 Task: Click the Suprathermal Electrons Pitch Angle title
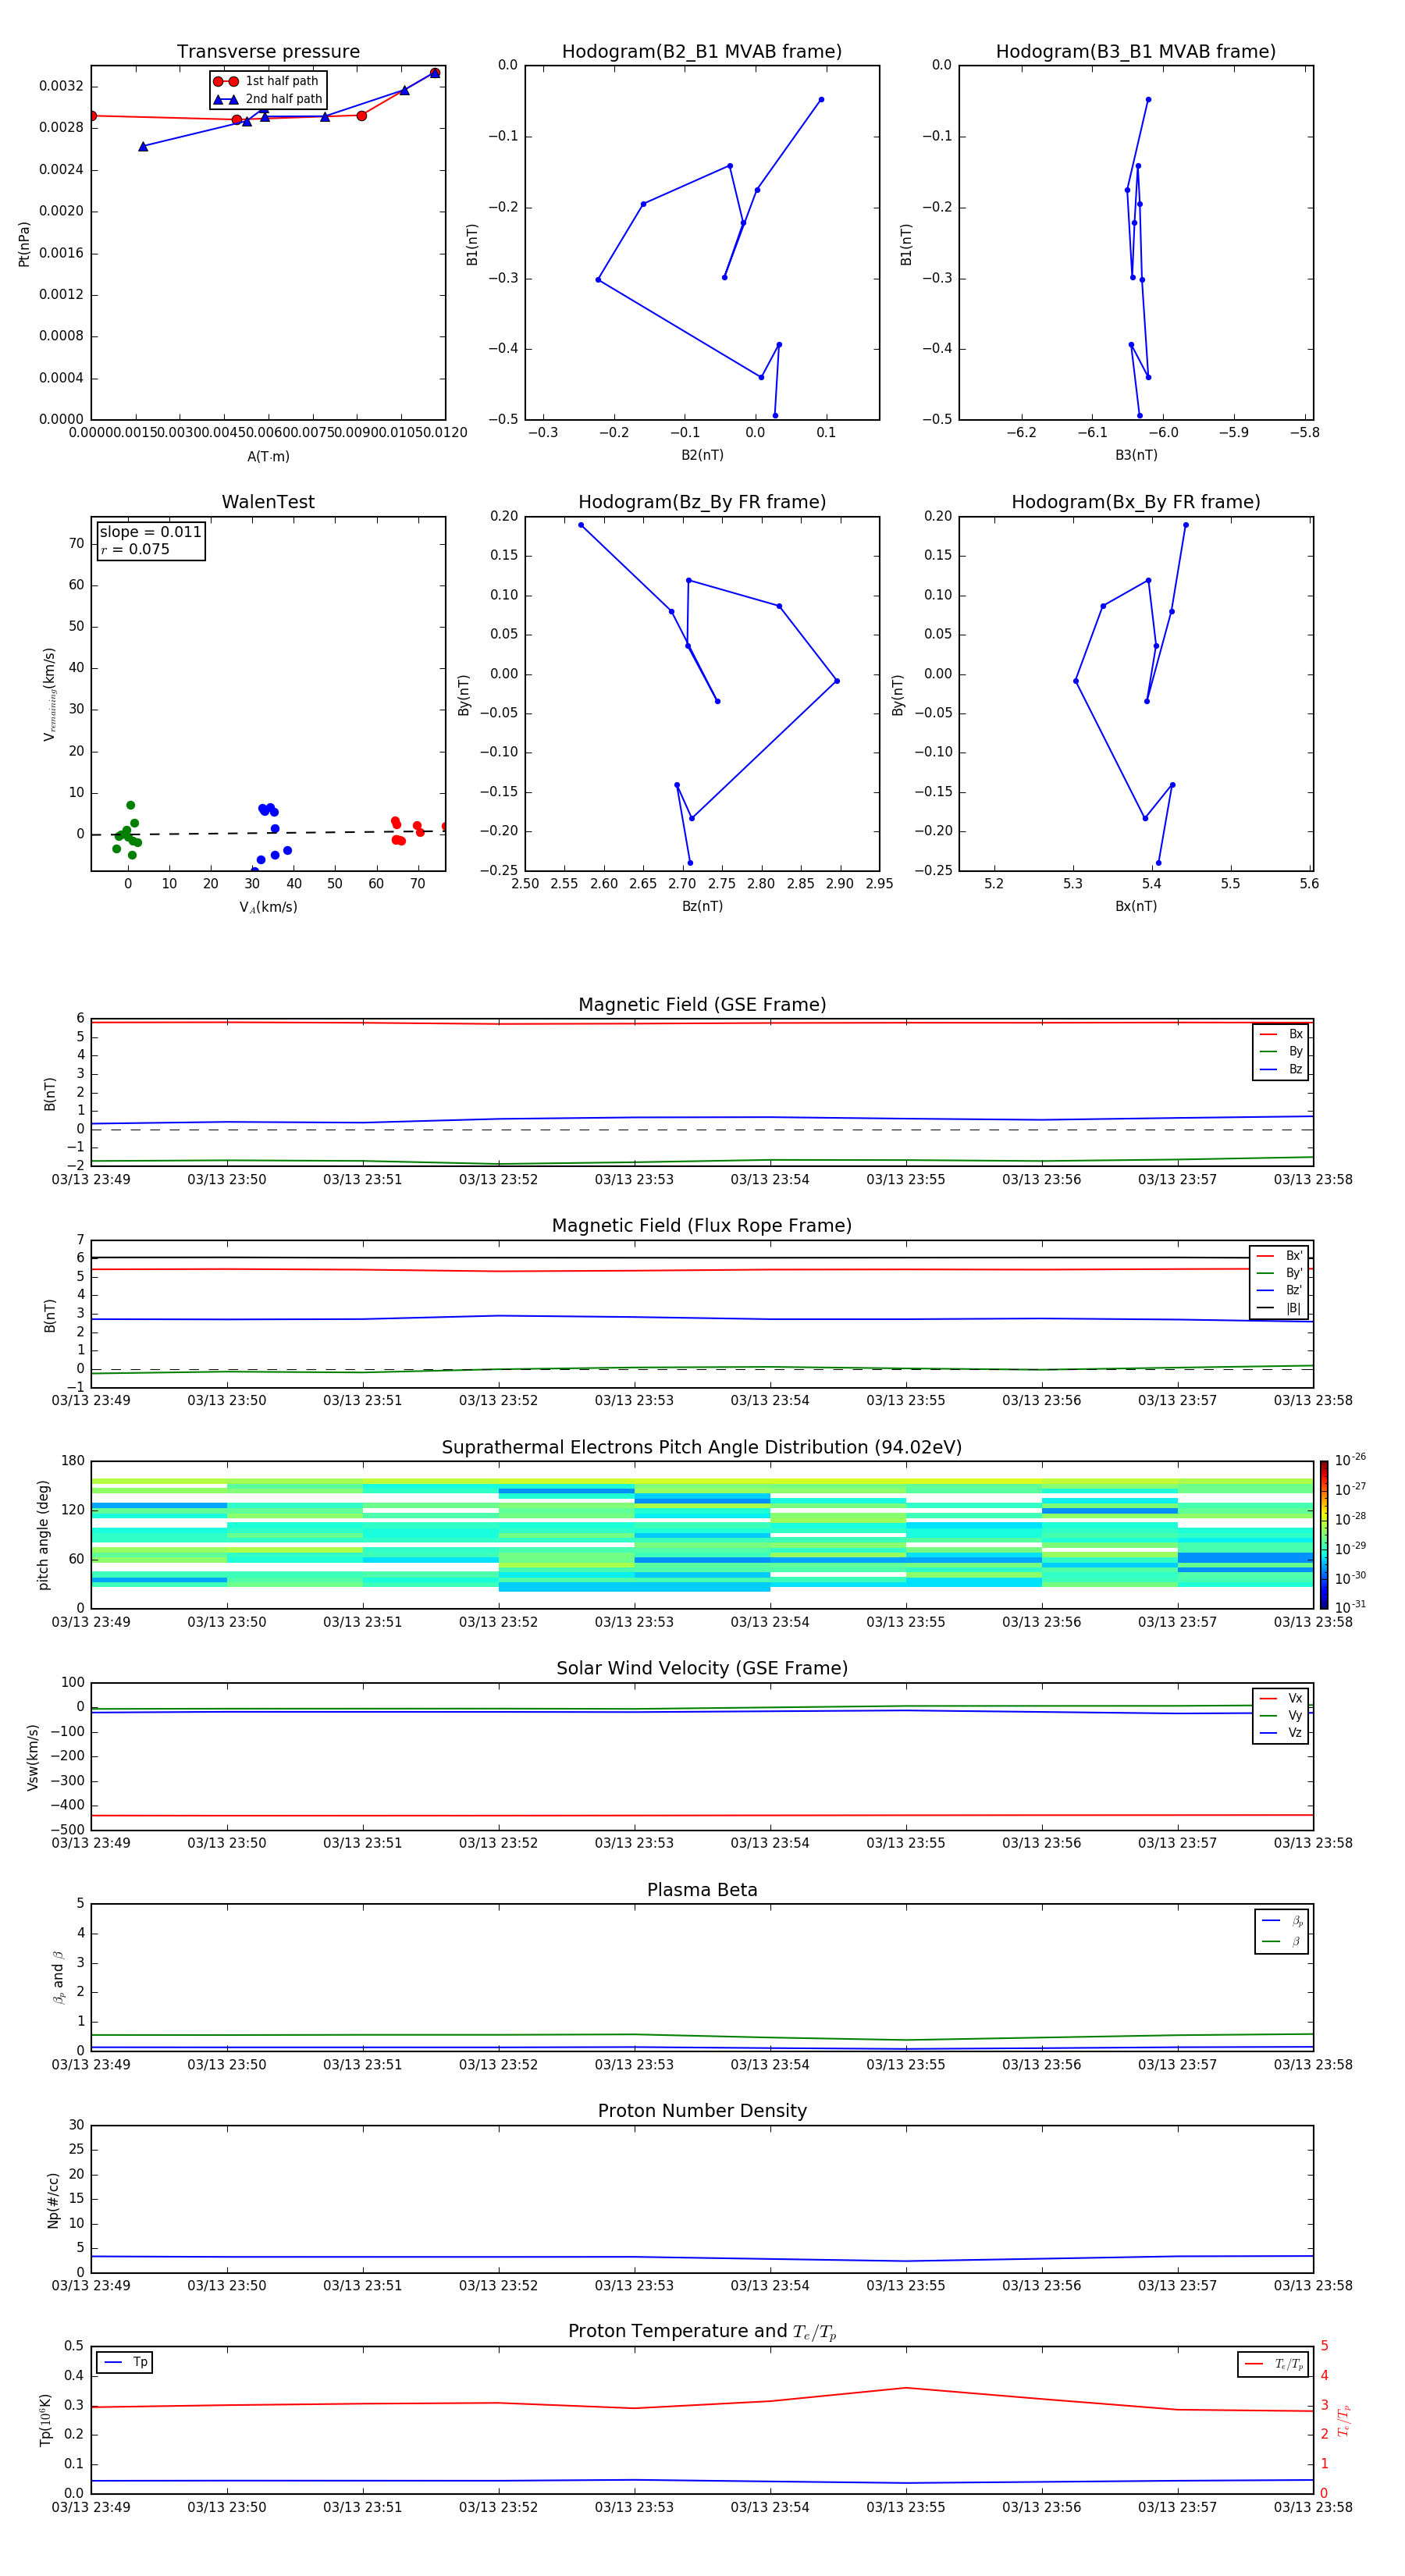coord(702,1448)
